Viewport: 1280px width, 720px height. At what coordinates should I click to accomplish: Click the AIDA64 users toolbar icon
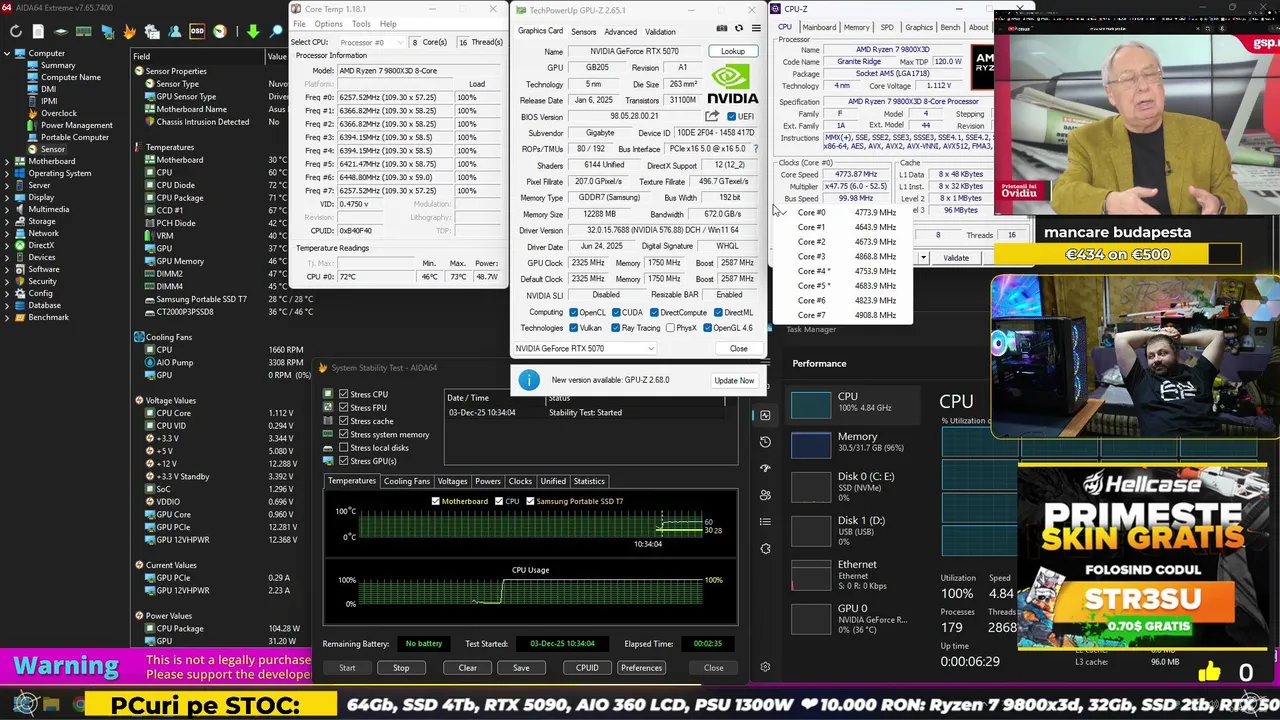[175, 31]
